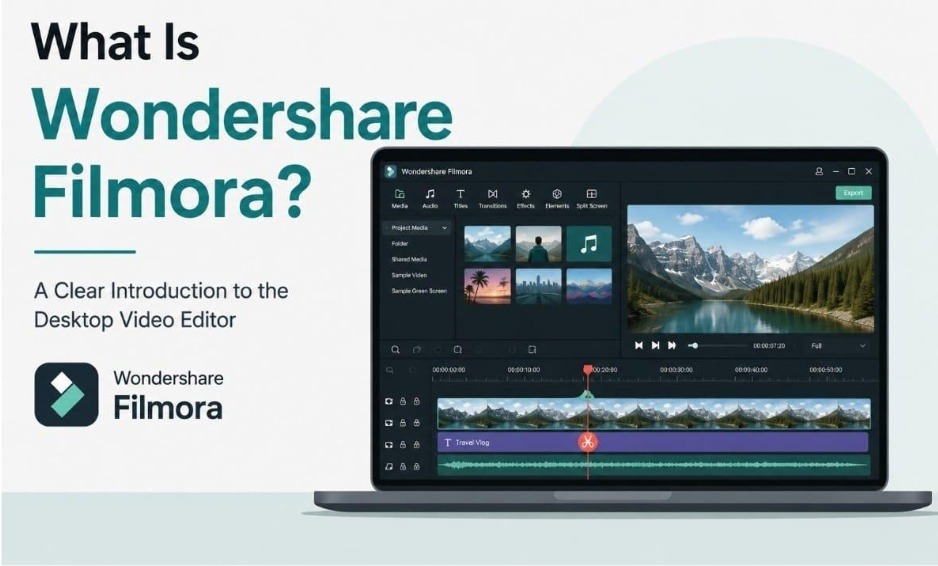
Task: Click 00:00:40:00 on the timeline ruler
Action: (x=751, y=370)
